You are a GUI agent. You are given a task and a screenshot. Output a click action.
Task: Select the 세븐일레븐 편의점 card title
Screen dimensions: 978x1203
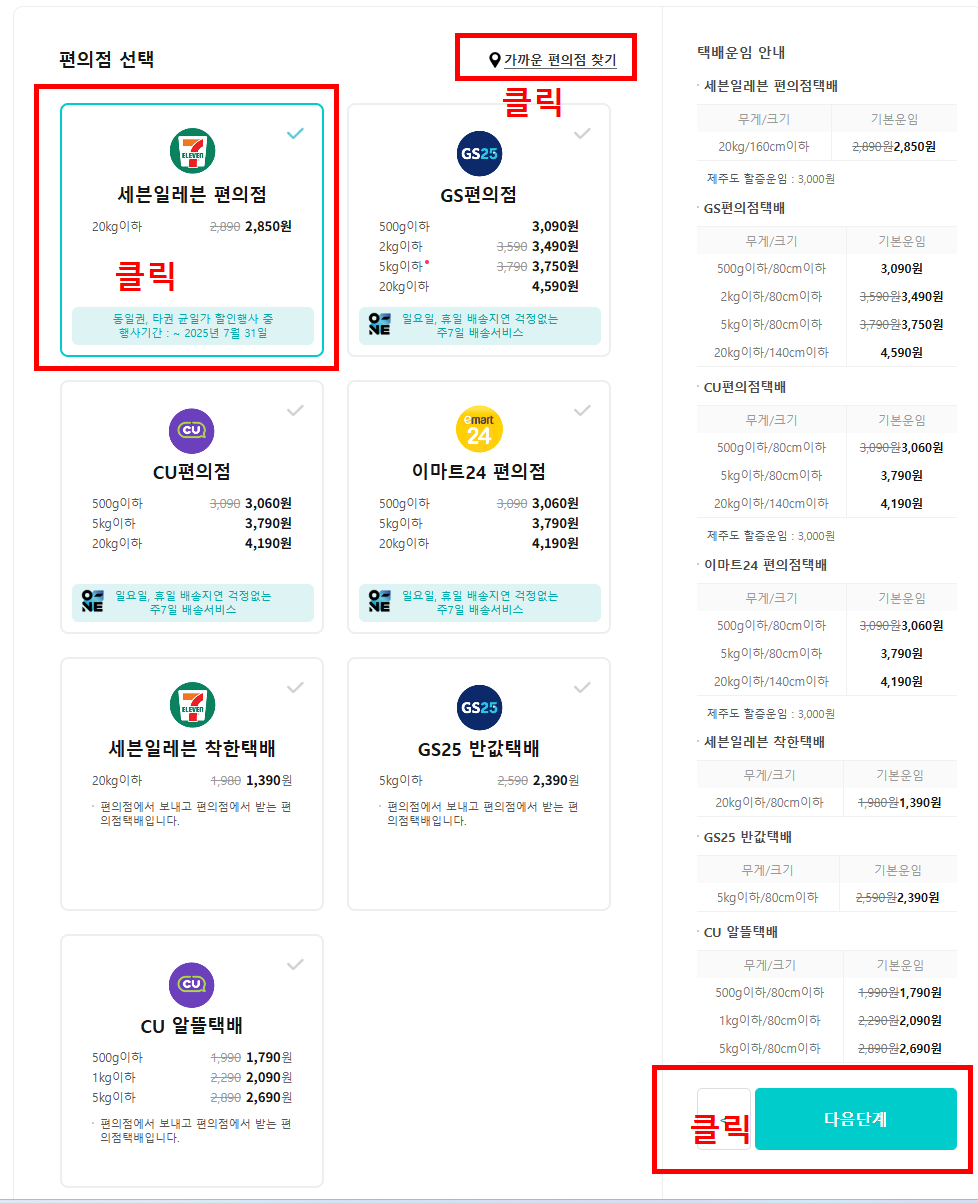pyautogui.click(x=192, y=194)
